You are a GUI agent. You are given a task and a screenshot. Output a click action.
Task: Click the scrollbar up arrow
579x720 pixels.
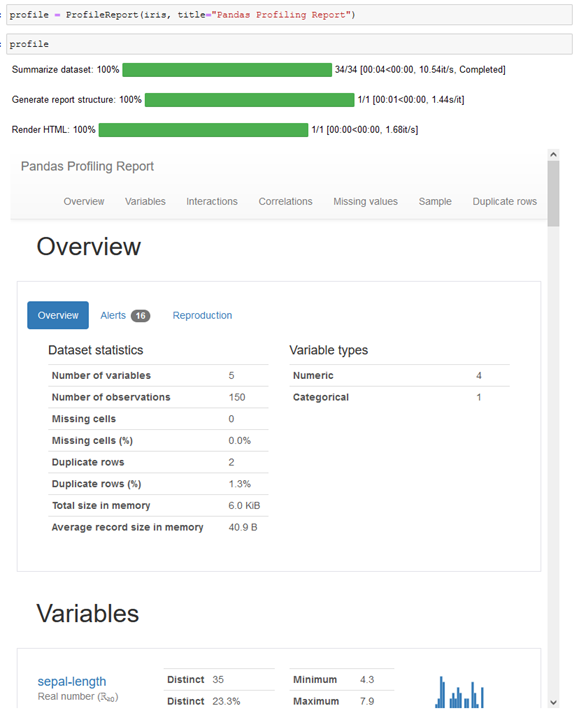(x=553, y=155)
